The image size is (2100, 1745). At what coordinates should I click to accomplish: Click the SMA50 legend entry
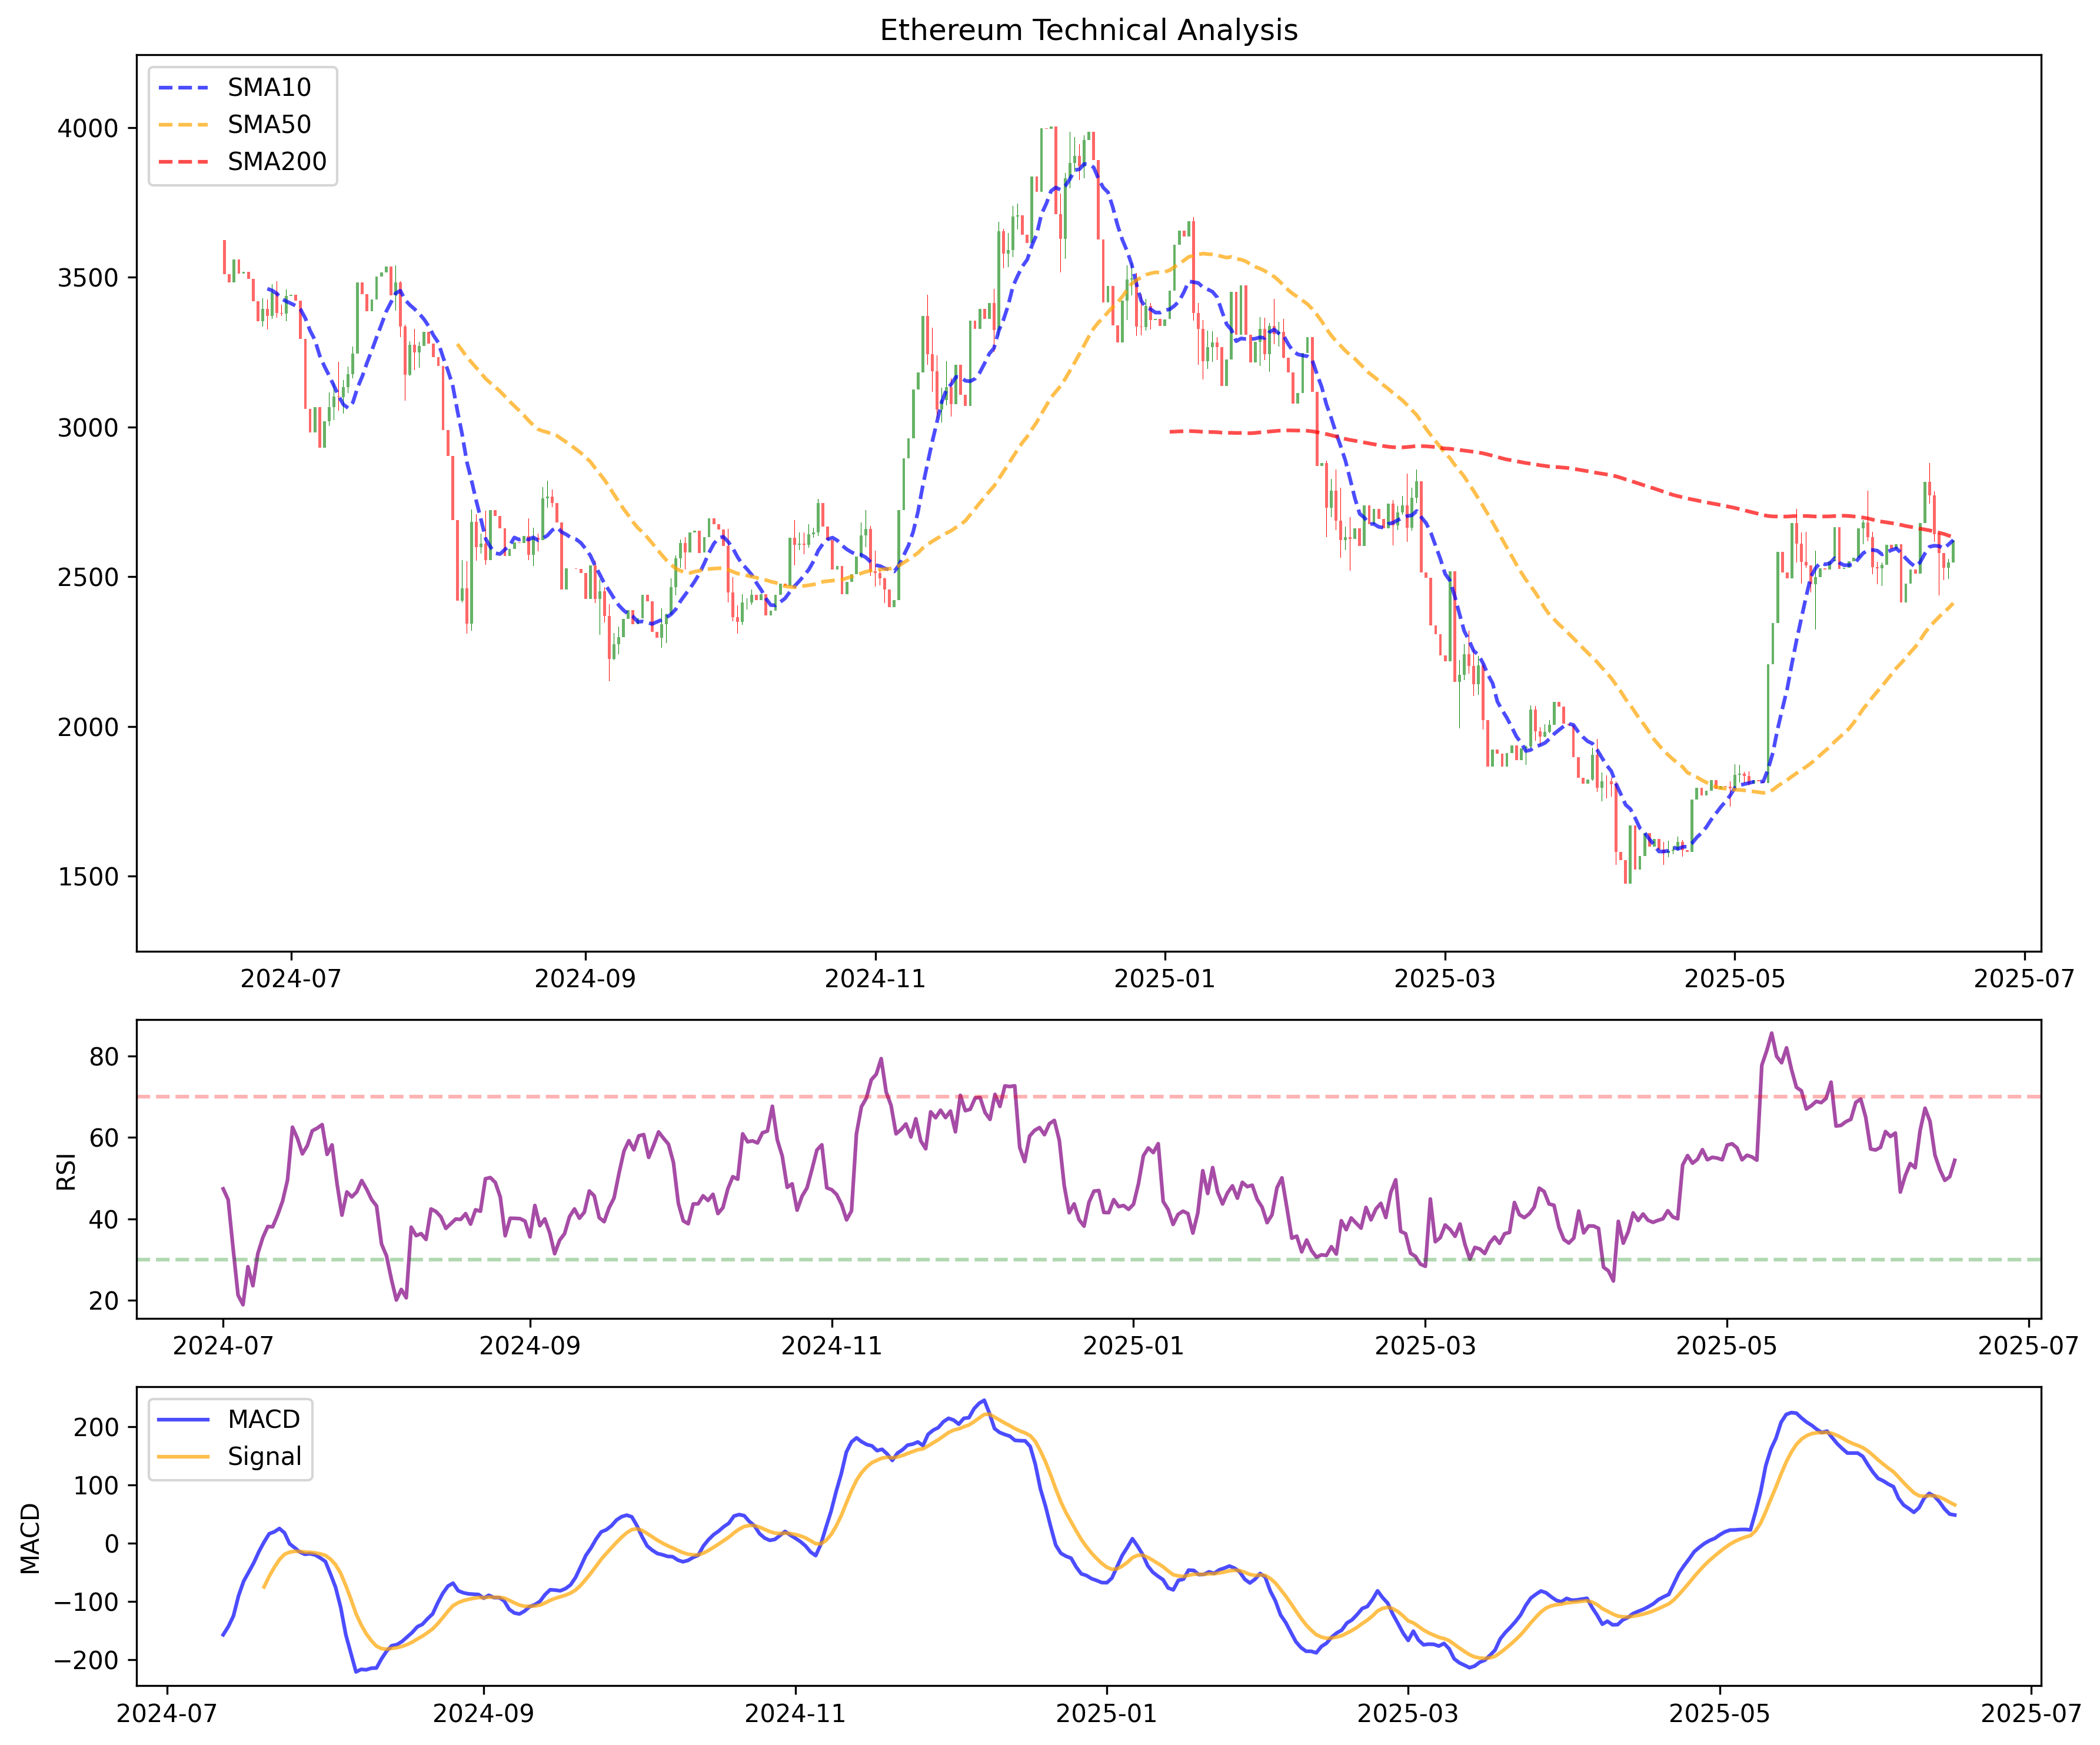coord(269,125)
